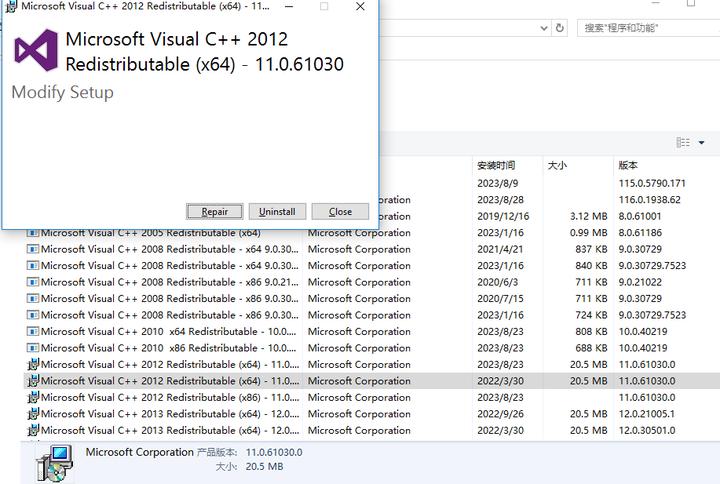Select Visual C++ 2005 Redistributable (x64) row
This screenshot has height=484, width=720.
point(372,233)
